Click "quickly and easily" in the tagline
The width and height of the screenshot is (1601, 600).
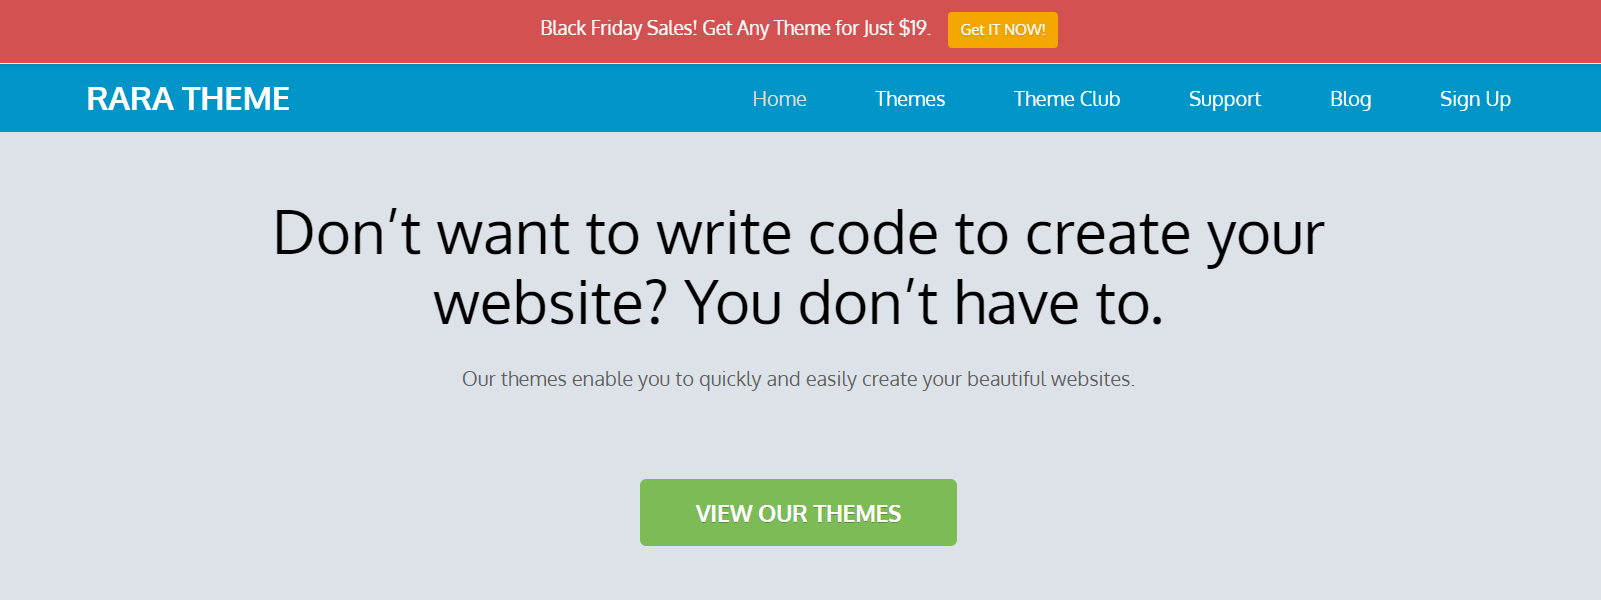pos(763,380)
